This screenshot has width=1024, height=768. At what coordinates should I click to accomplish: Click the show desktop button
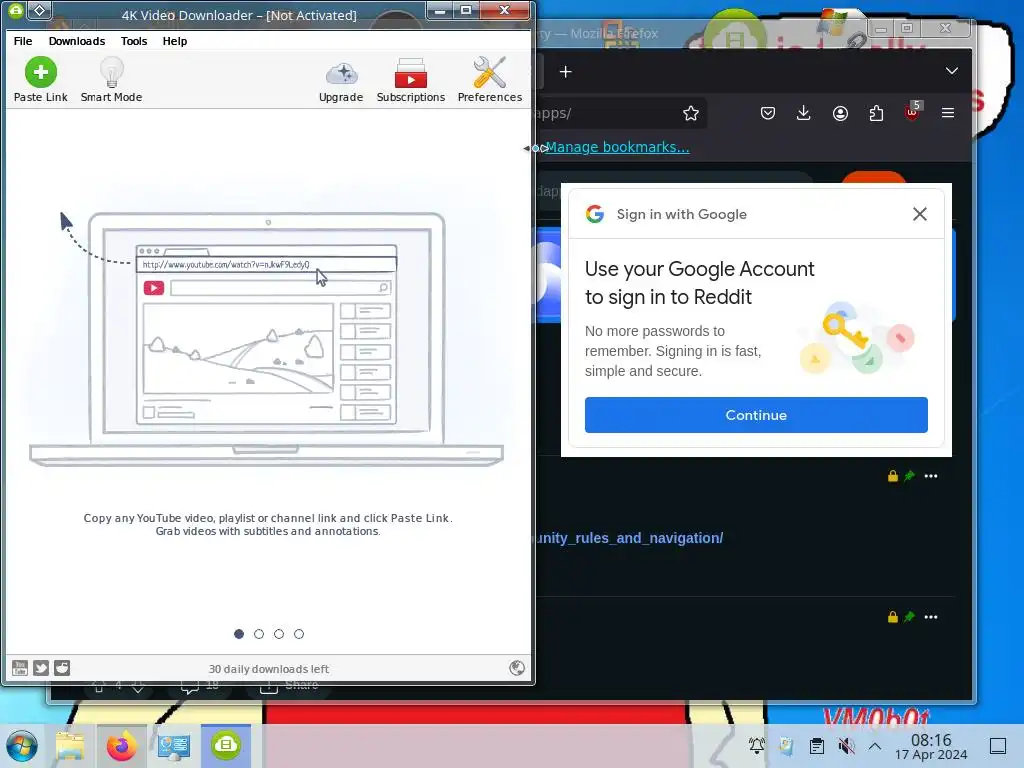tap(997, 746)
